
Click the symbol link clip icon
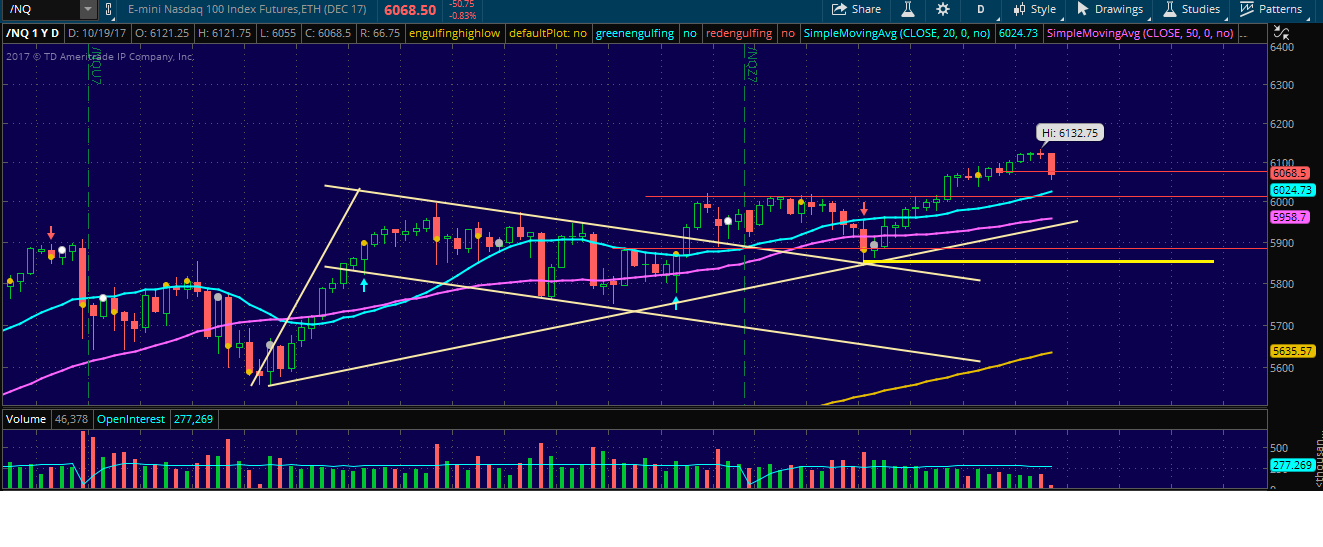coord(111,9)
